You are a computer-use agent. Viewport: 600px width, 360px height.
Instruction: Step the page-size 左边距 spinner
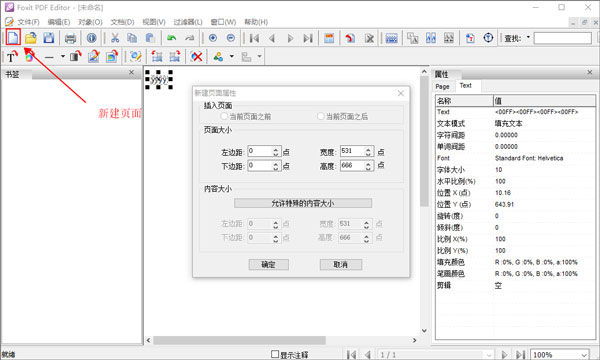click(276, 152)
